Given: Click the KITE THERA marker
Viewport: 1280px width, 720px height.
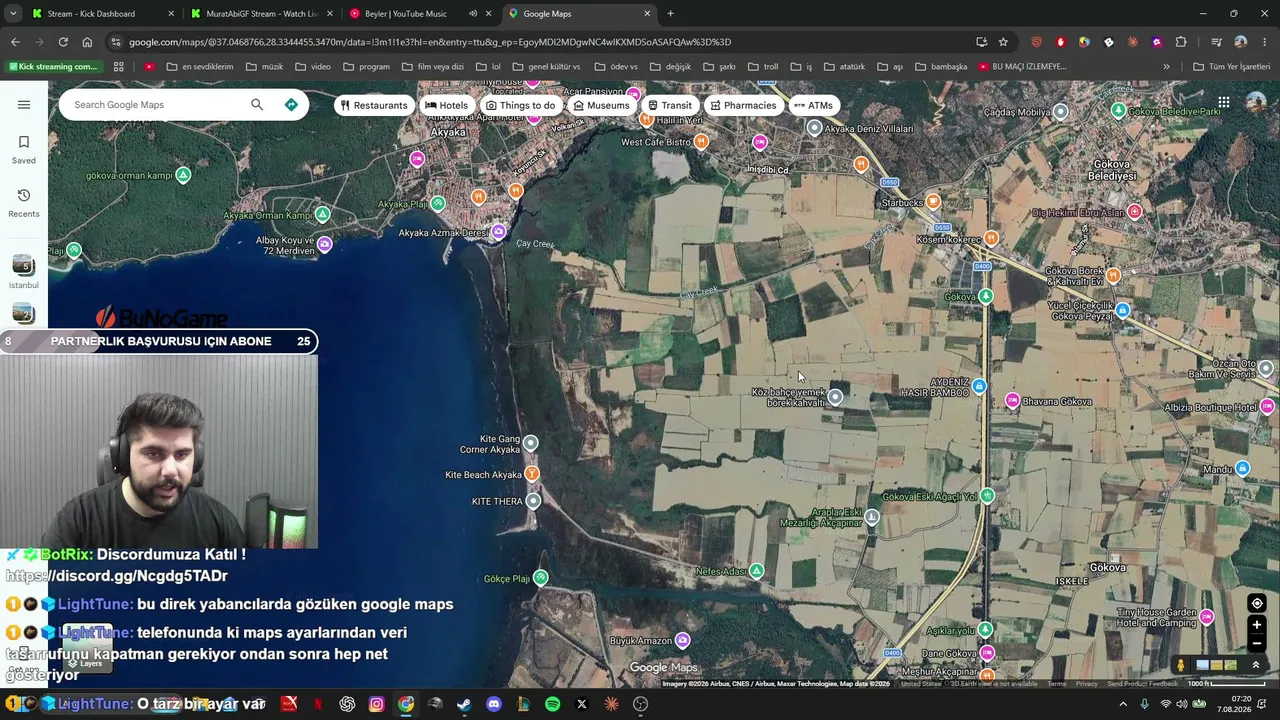Looking at the screenshot, I should [533, 501].
